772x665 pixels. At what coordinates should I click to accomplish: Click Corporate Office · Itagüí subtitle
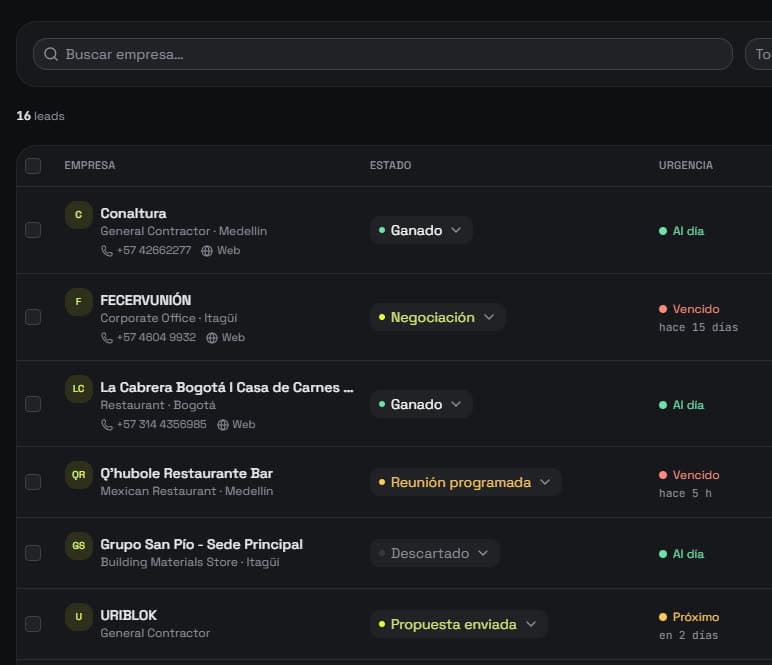[x=169, y=318]
